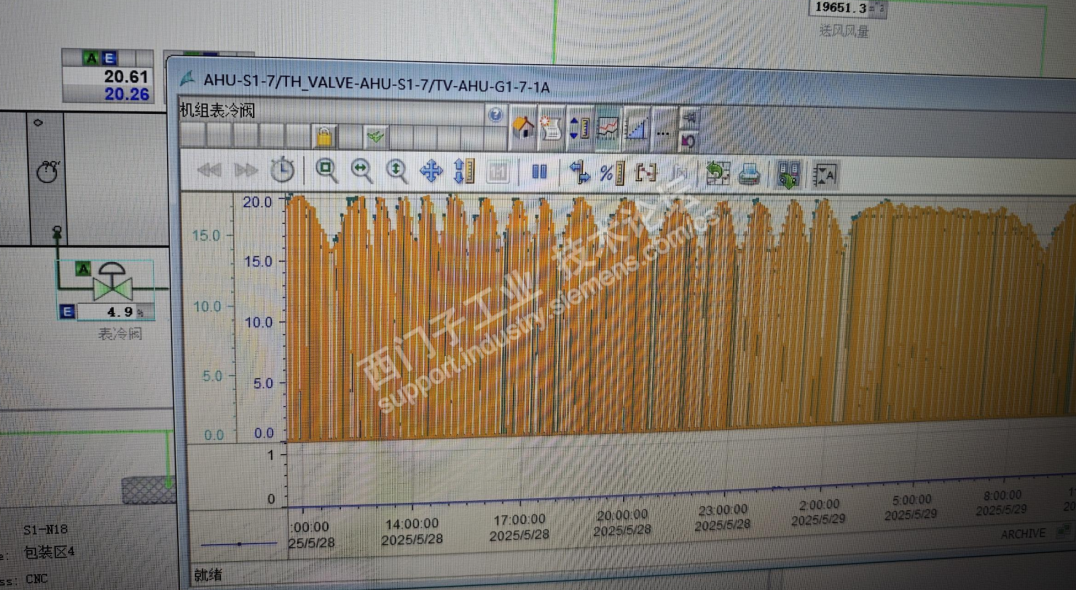The width and height of the screenshot is (1076, 590).
Task: Open the ramp view blue triangle icon
Action: coord(635,130)
